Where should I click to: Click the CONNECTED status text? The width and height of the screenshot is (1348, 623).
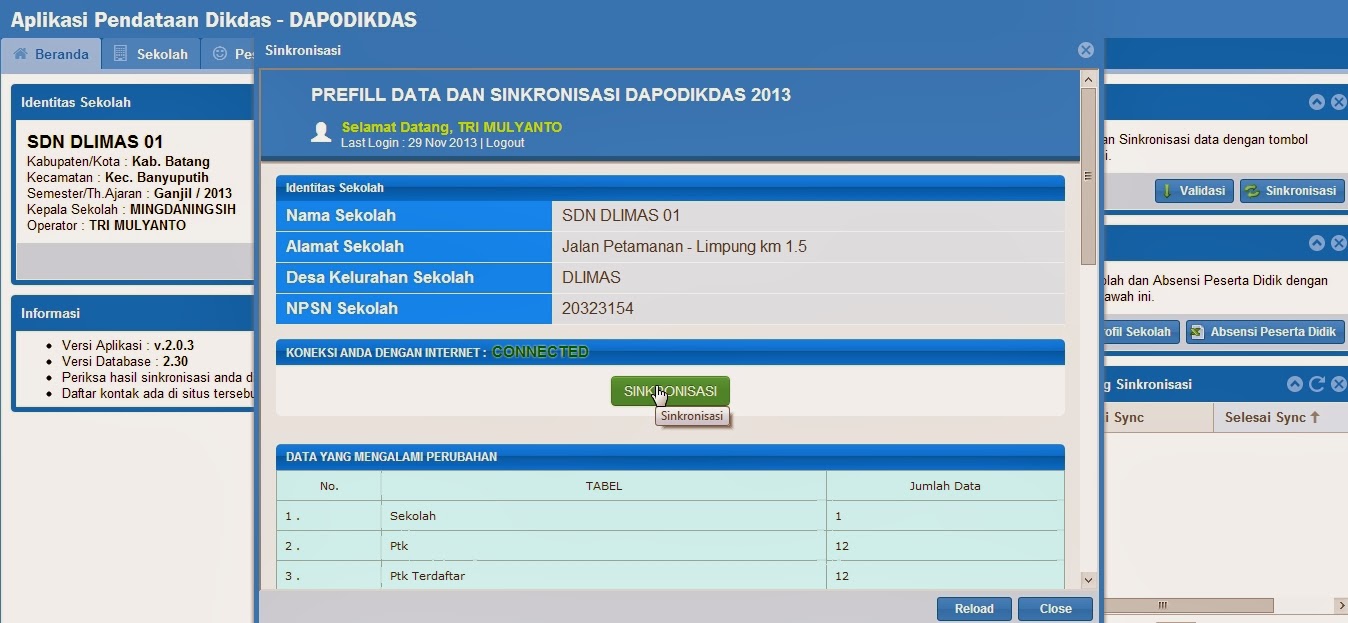(x=540, y=352)
